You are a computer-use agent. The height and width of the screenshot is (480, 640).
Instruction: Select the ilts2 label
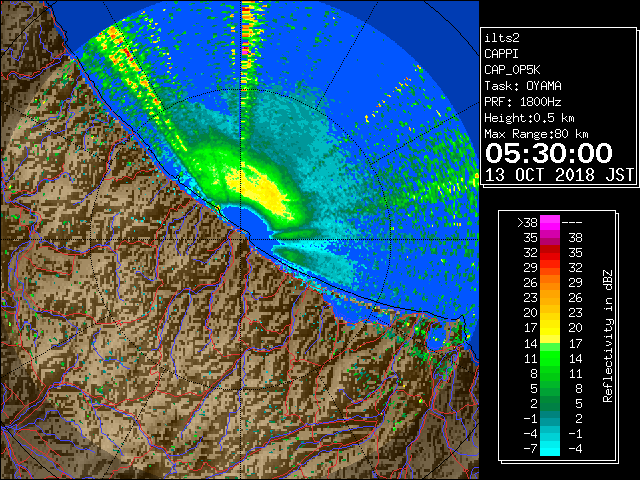(502, 38)
